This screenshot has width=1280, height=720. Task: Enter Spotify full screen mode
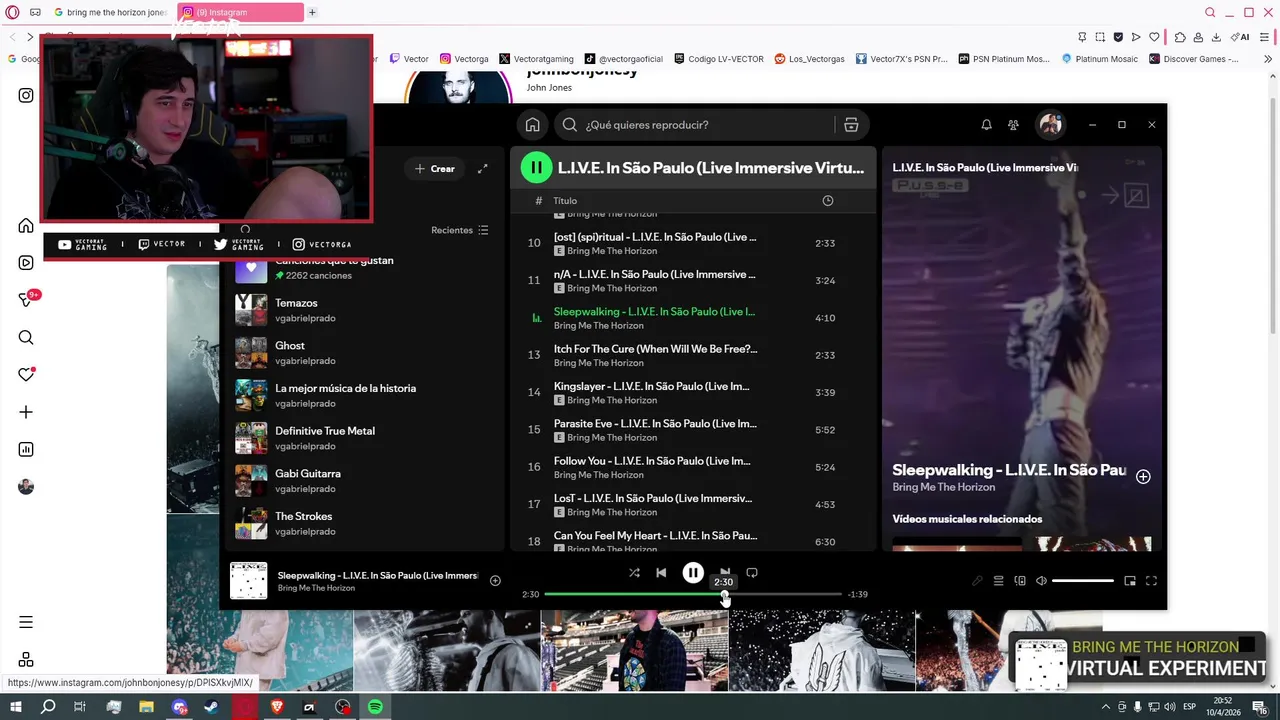coord(1151,581)
